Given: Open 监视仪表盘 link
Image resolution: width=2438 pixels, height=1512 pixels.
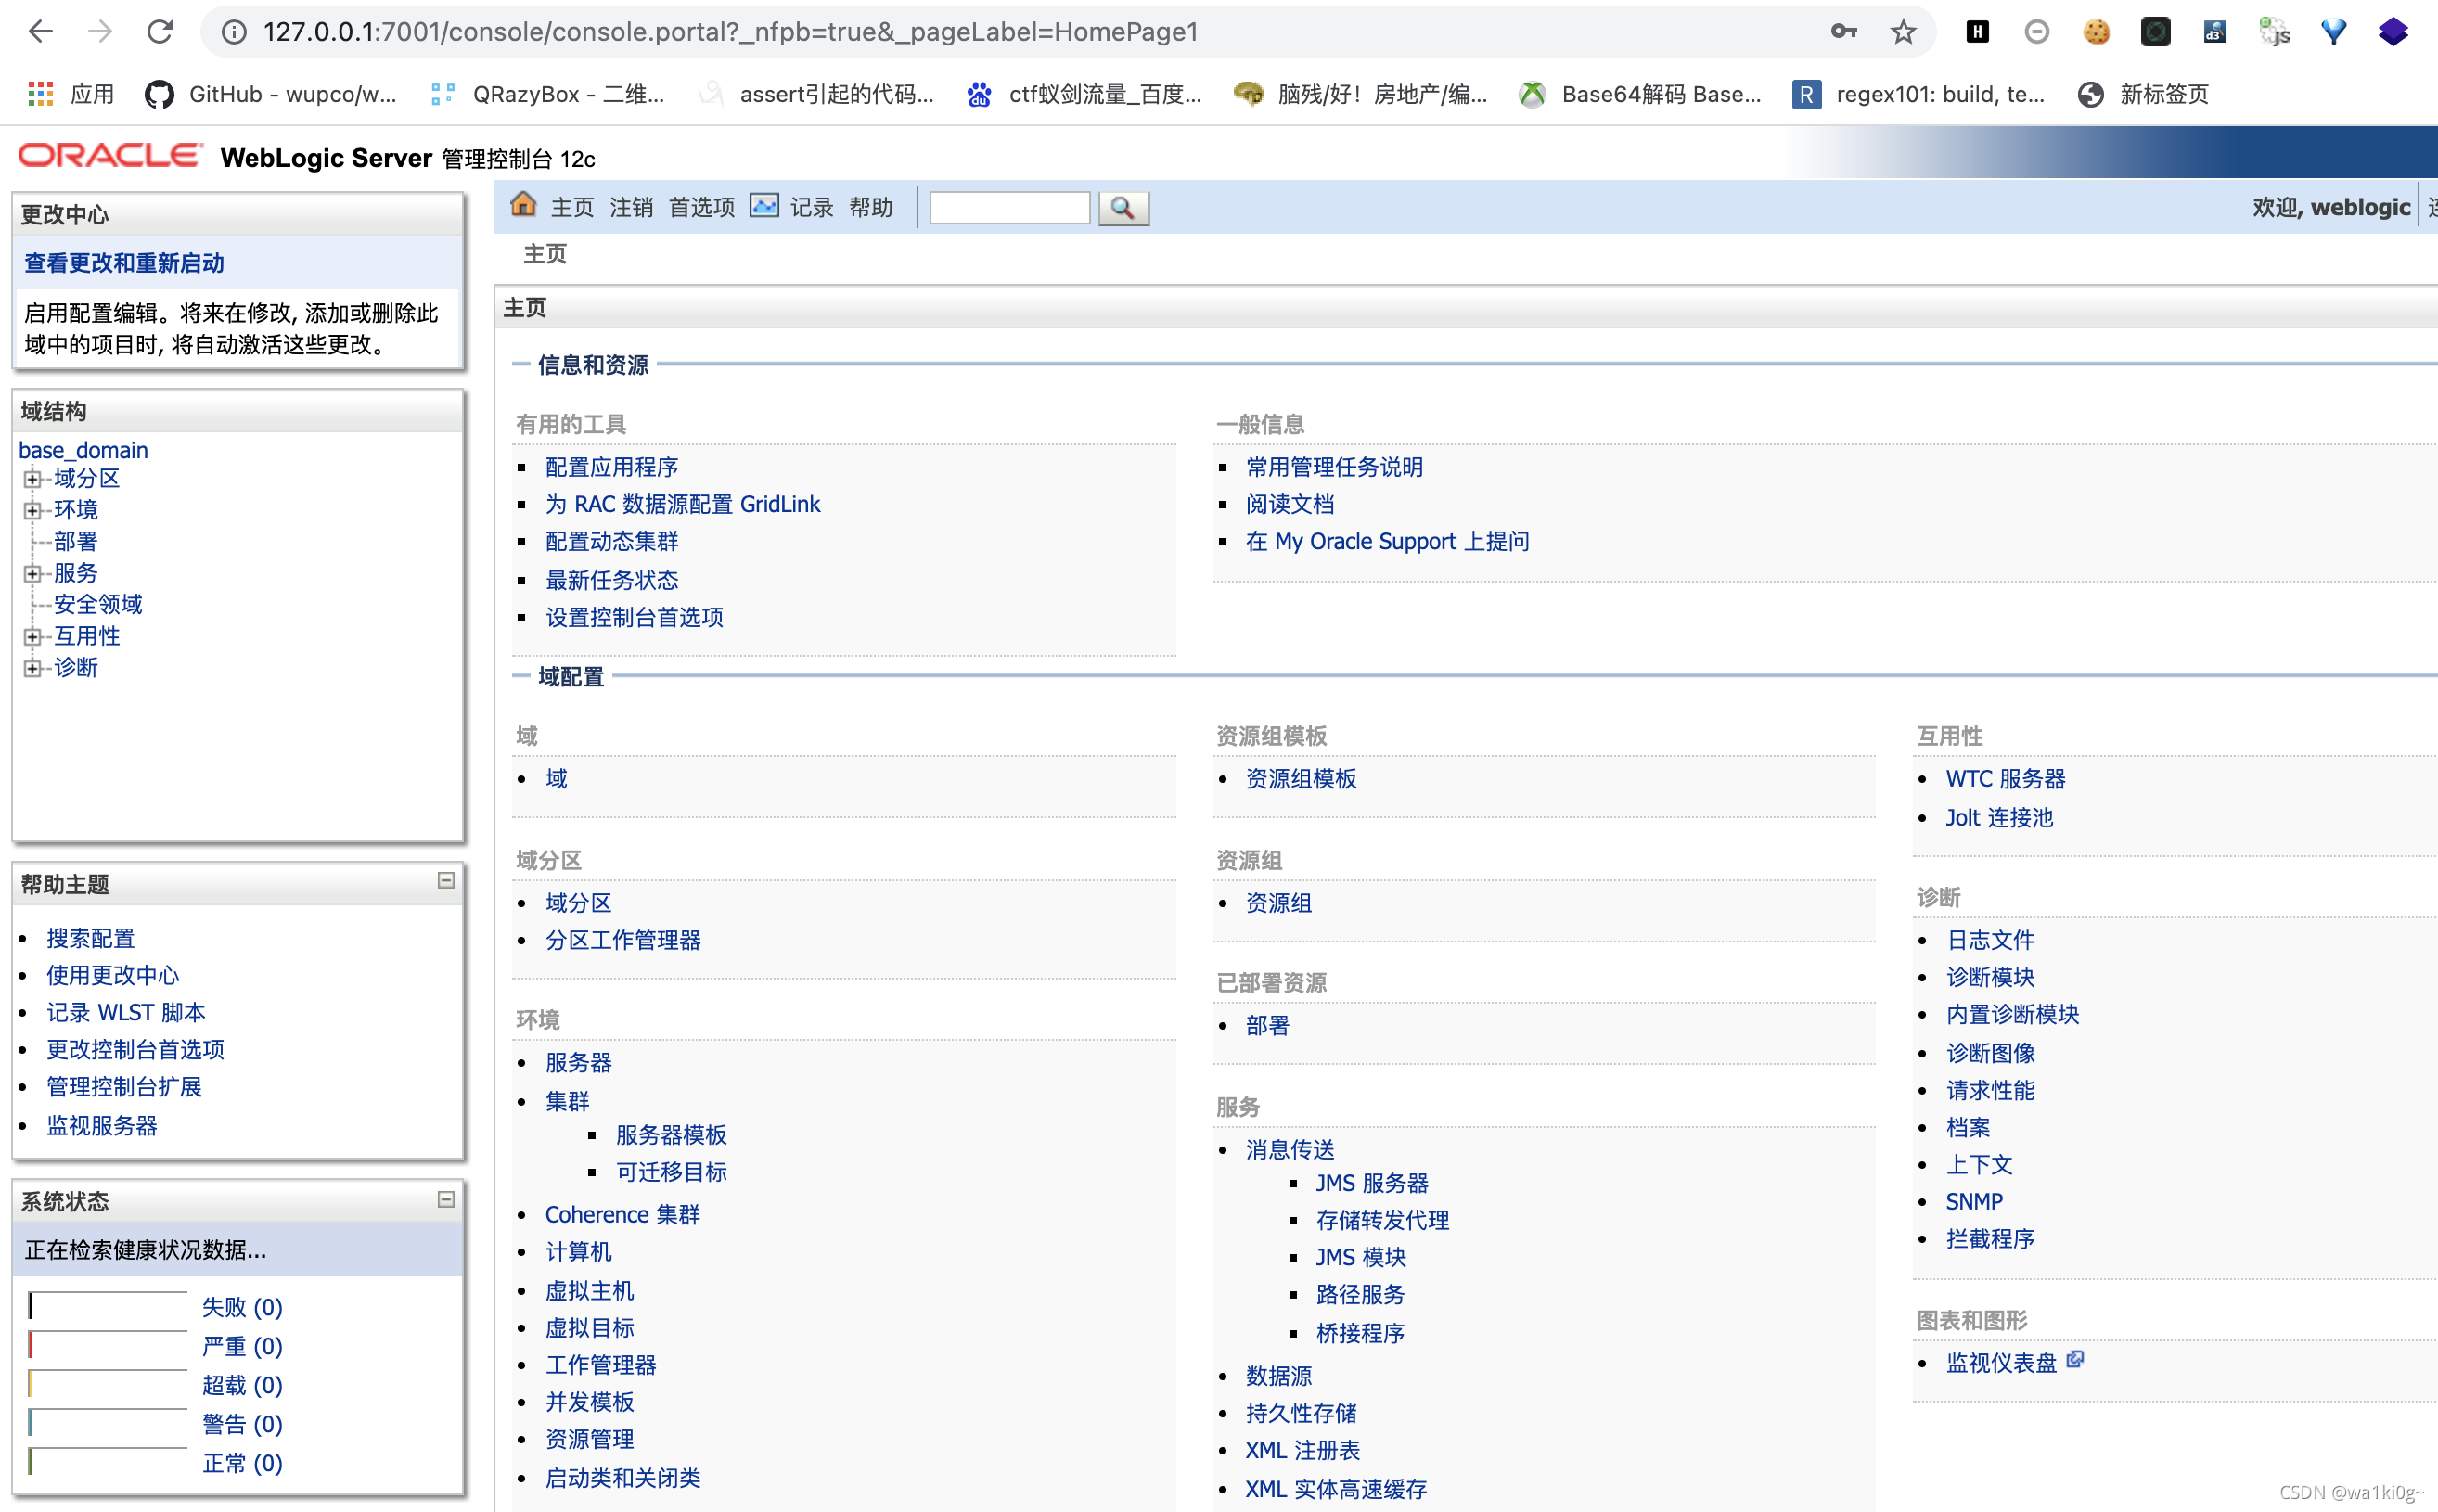Looking at the screenshot, I should 2001,1362.
